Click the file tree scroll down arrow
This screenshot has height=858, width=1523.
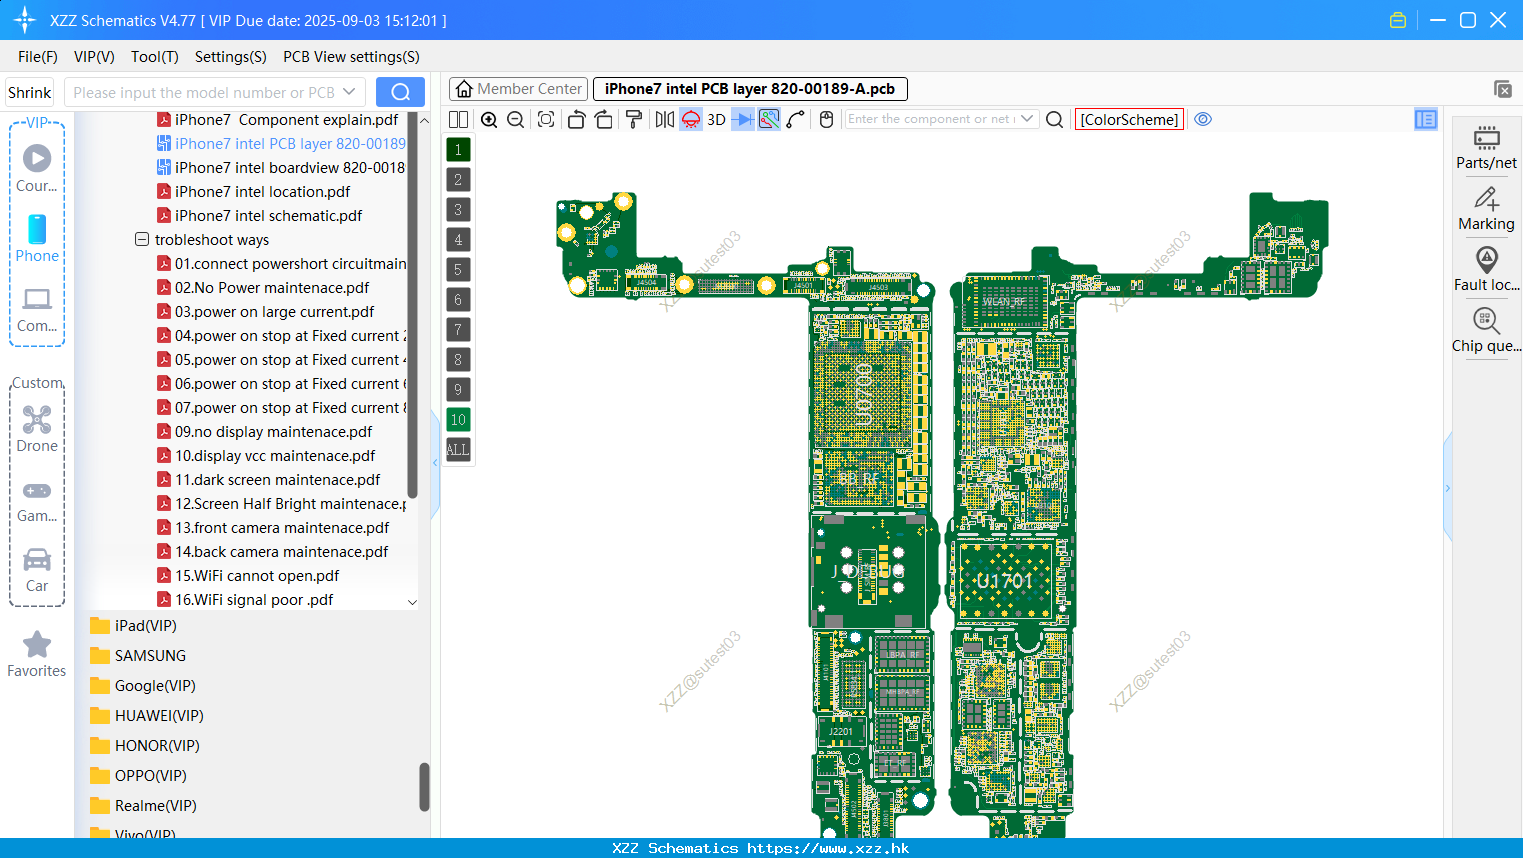(412, 602)
